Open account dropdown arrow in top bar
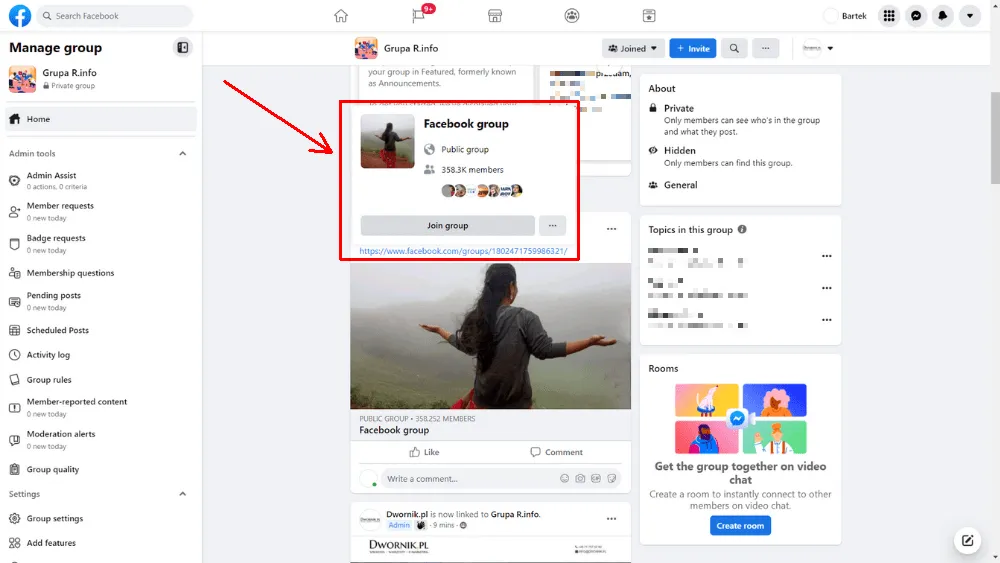 coord(969,16)
